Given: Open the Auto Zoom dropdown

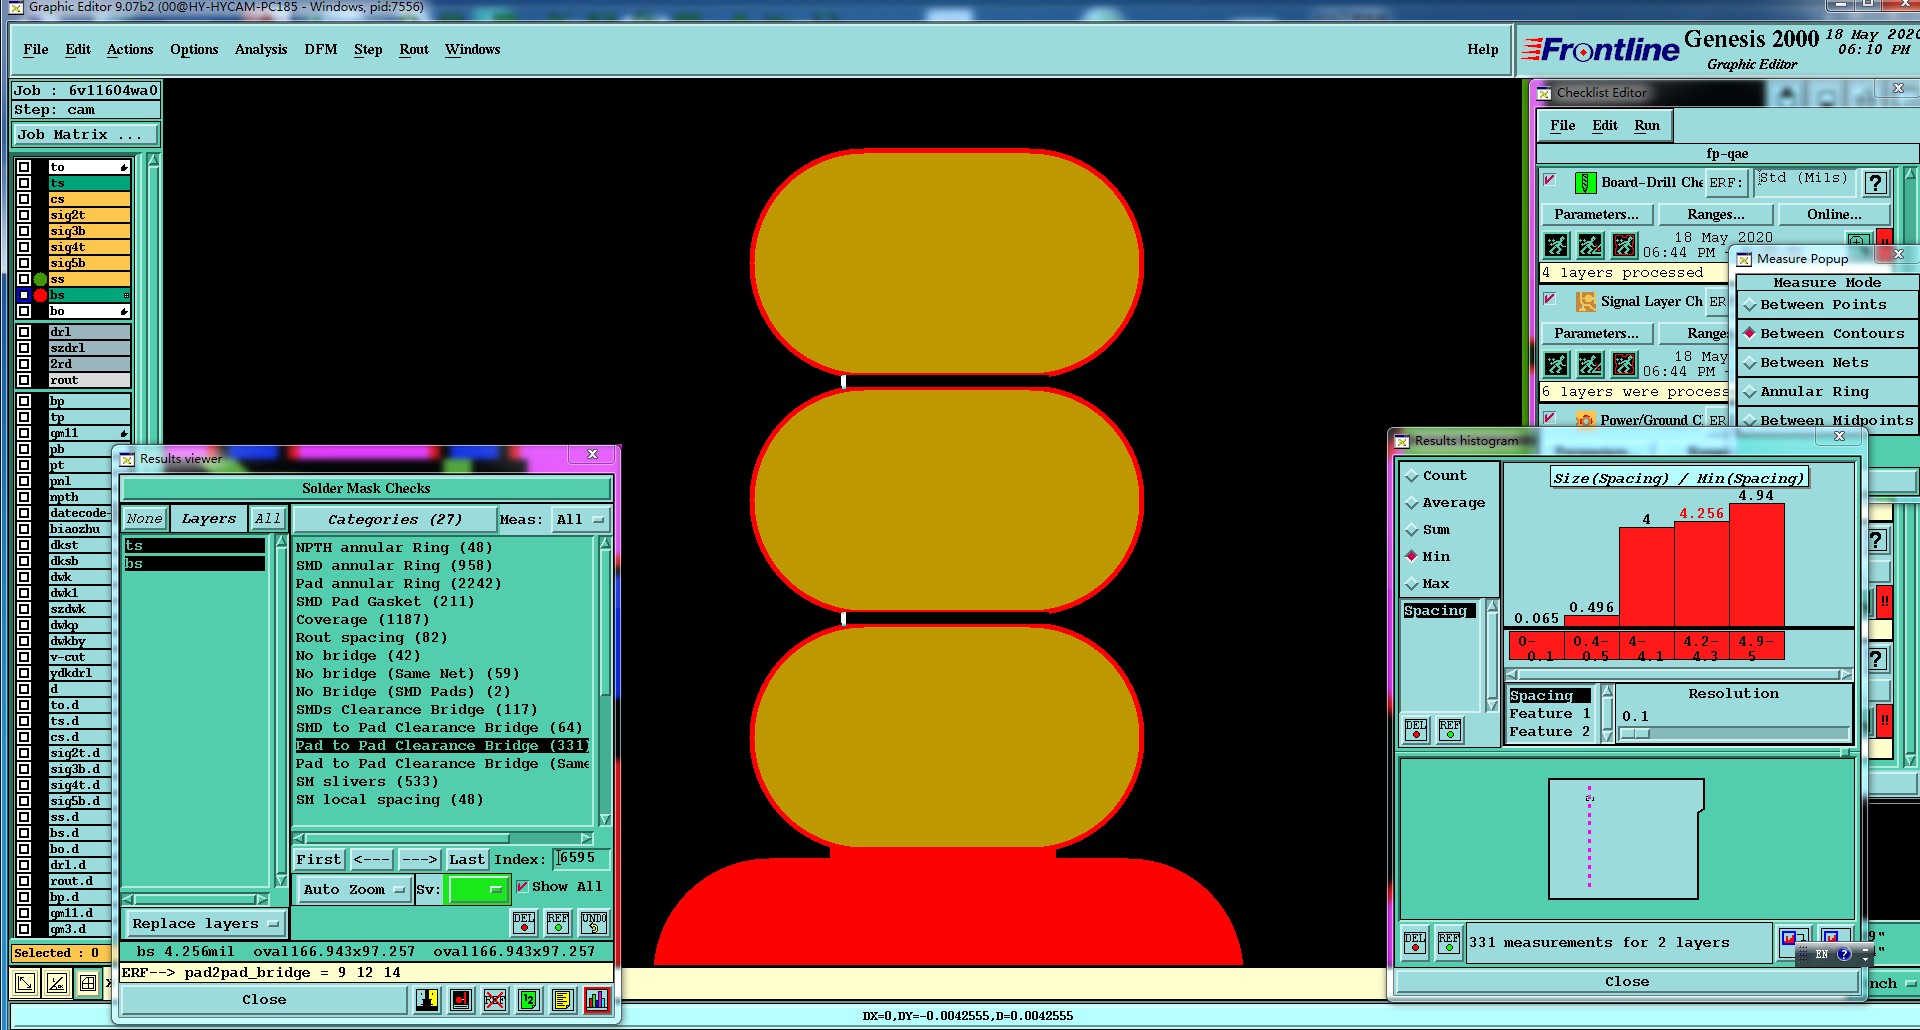Looking at the screenshot, I should coord(354,890).
